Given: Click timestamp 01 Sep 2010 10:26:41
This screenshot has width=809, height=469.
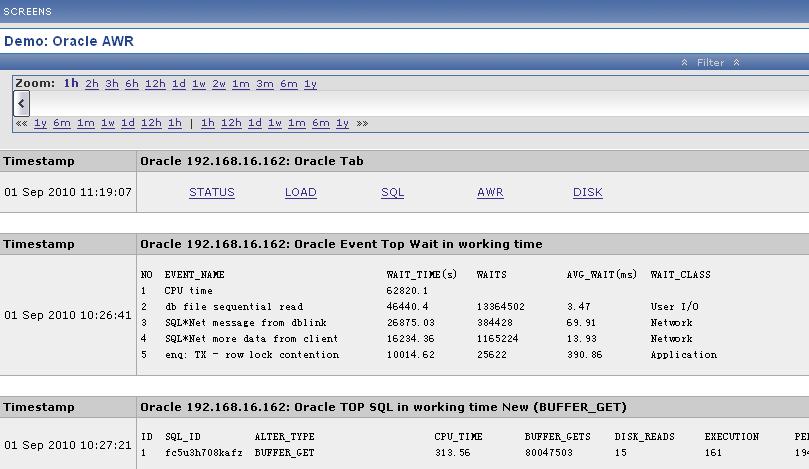Looking at the screenshot, I should coord(68,315).
